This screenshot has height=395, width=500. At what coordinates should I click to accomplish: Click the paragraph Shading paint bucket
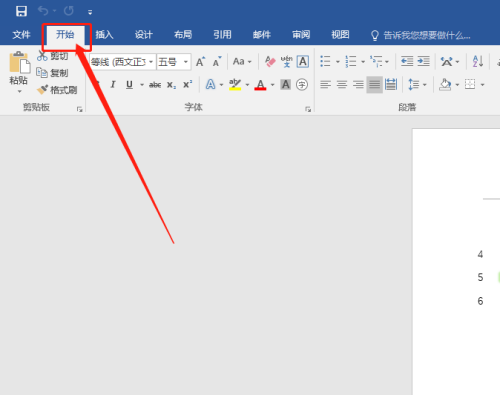click(x=445, y=85)
